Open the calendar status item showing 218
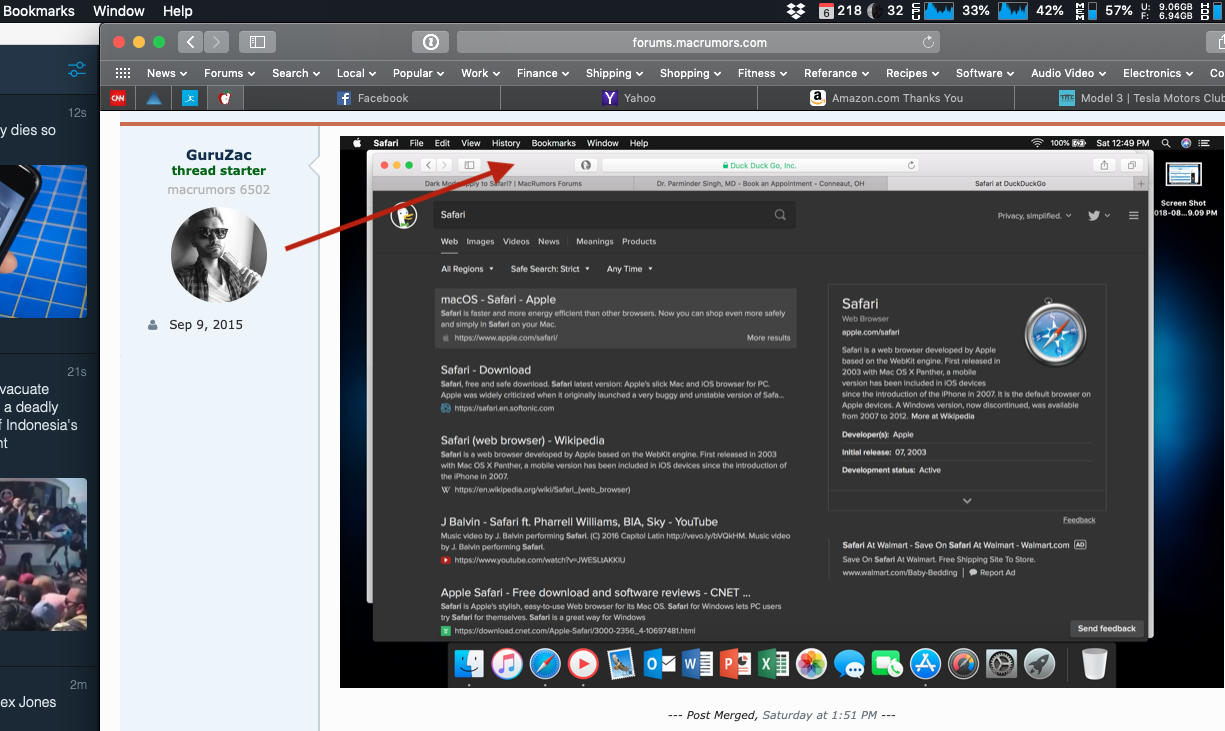Image resolution: width=1225 pixels, height=731 pixels. tap(840, 11)
